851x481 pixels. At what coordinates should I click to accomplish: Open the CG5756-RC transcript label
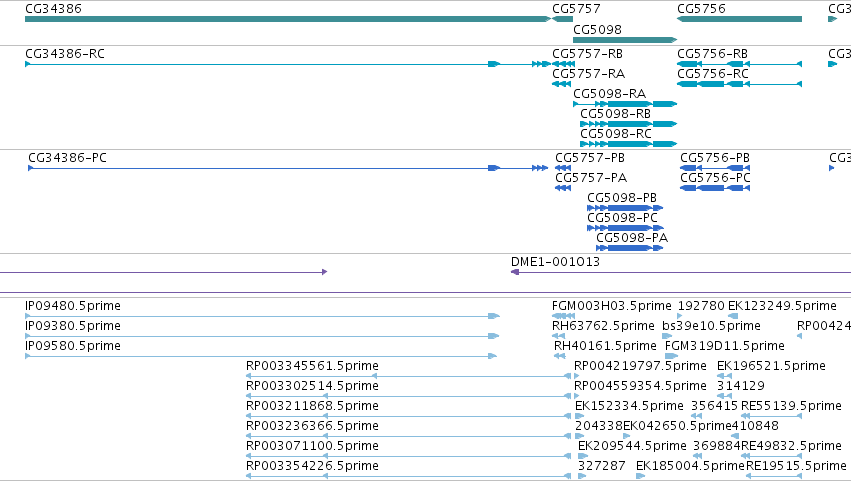(x=713, y=74)
